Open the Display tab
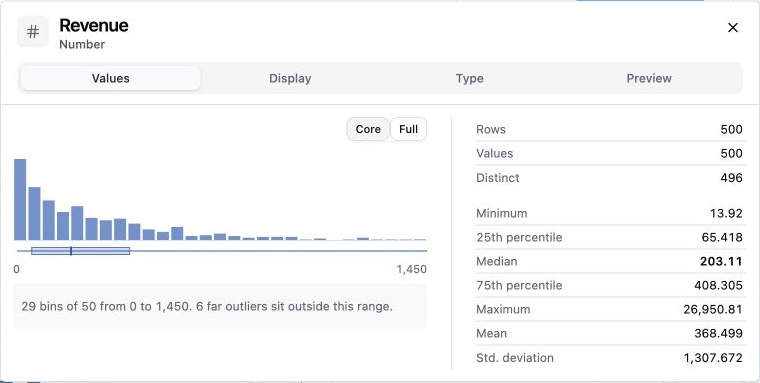This screenshot has height=383, width=760. 290,78
